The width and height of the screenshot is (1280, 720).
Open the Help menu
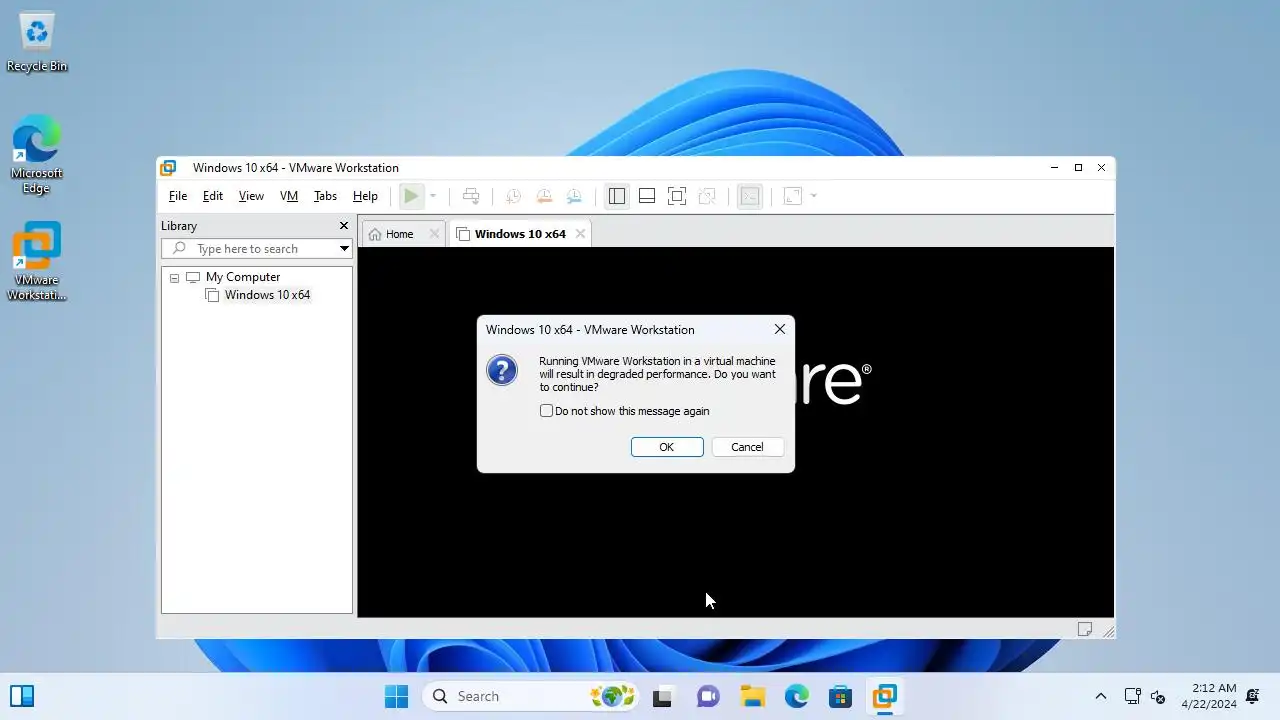pyautogui.click(x=365, y=196)
